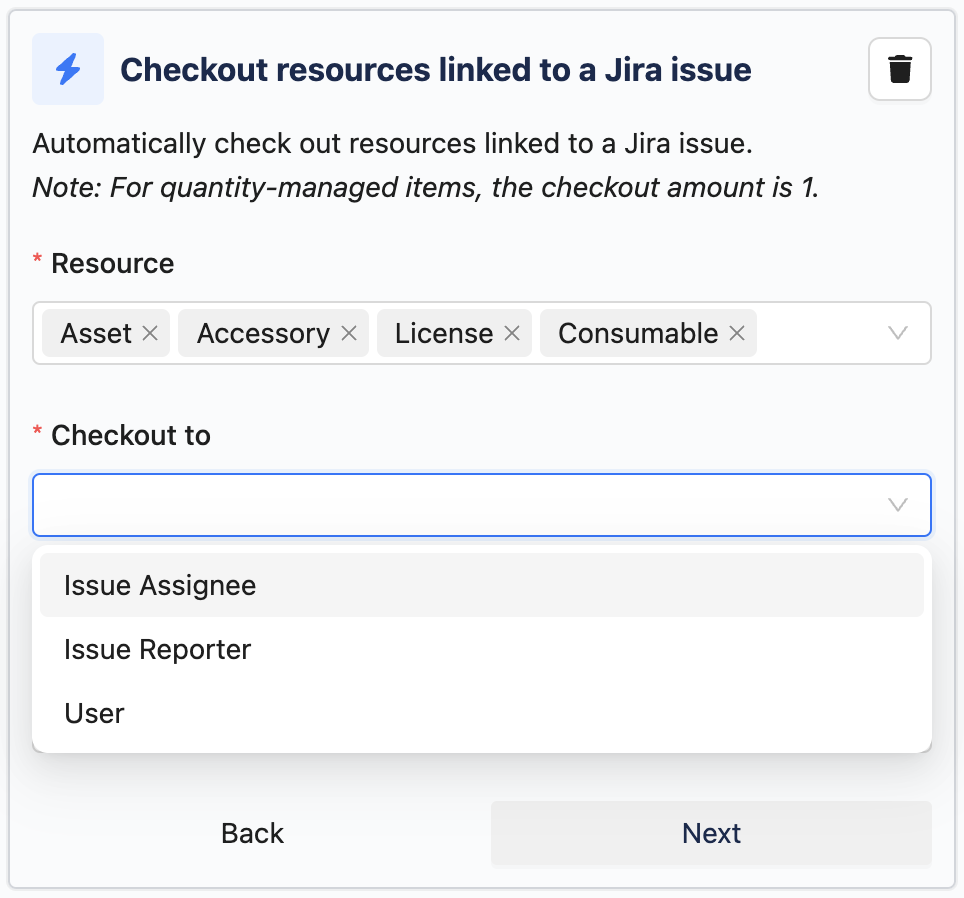Screen dimensions: 964x898
Task: Click the Asset tag label
Action: [96, 334]
